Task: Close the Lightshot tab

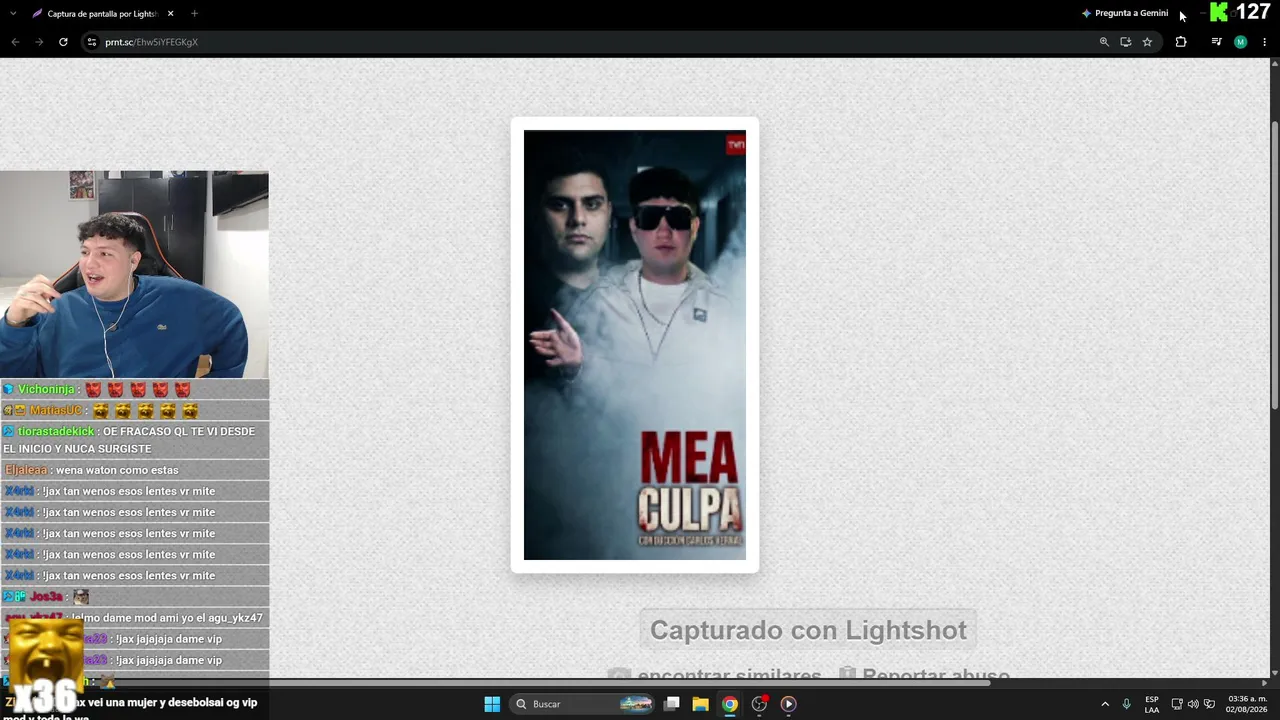Action: [170, 14]
